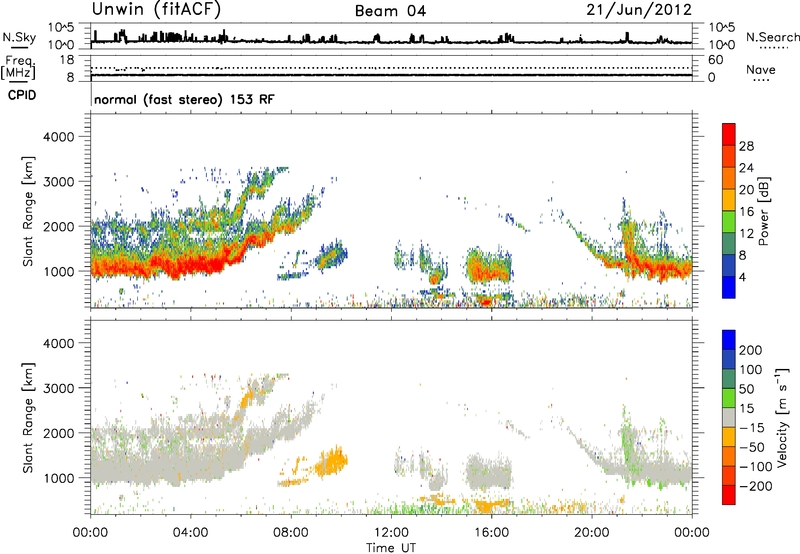Click the "16:00" time tick label
The height and width of the screenshot is (554, 800).
(491, 533)
